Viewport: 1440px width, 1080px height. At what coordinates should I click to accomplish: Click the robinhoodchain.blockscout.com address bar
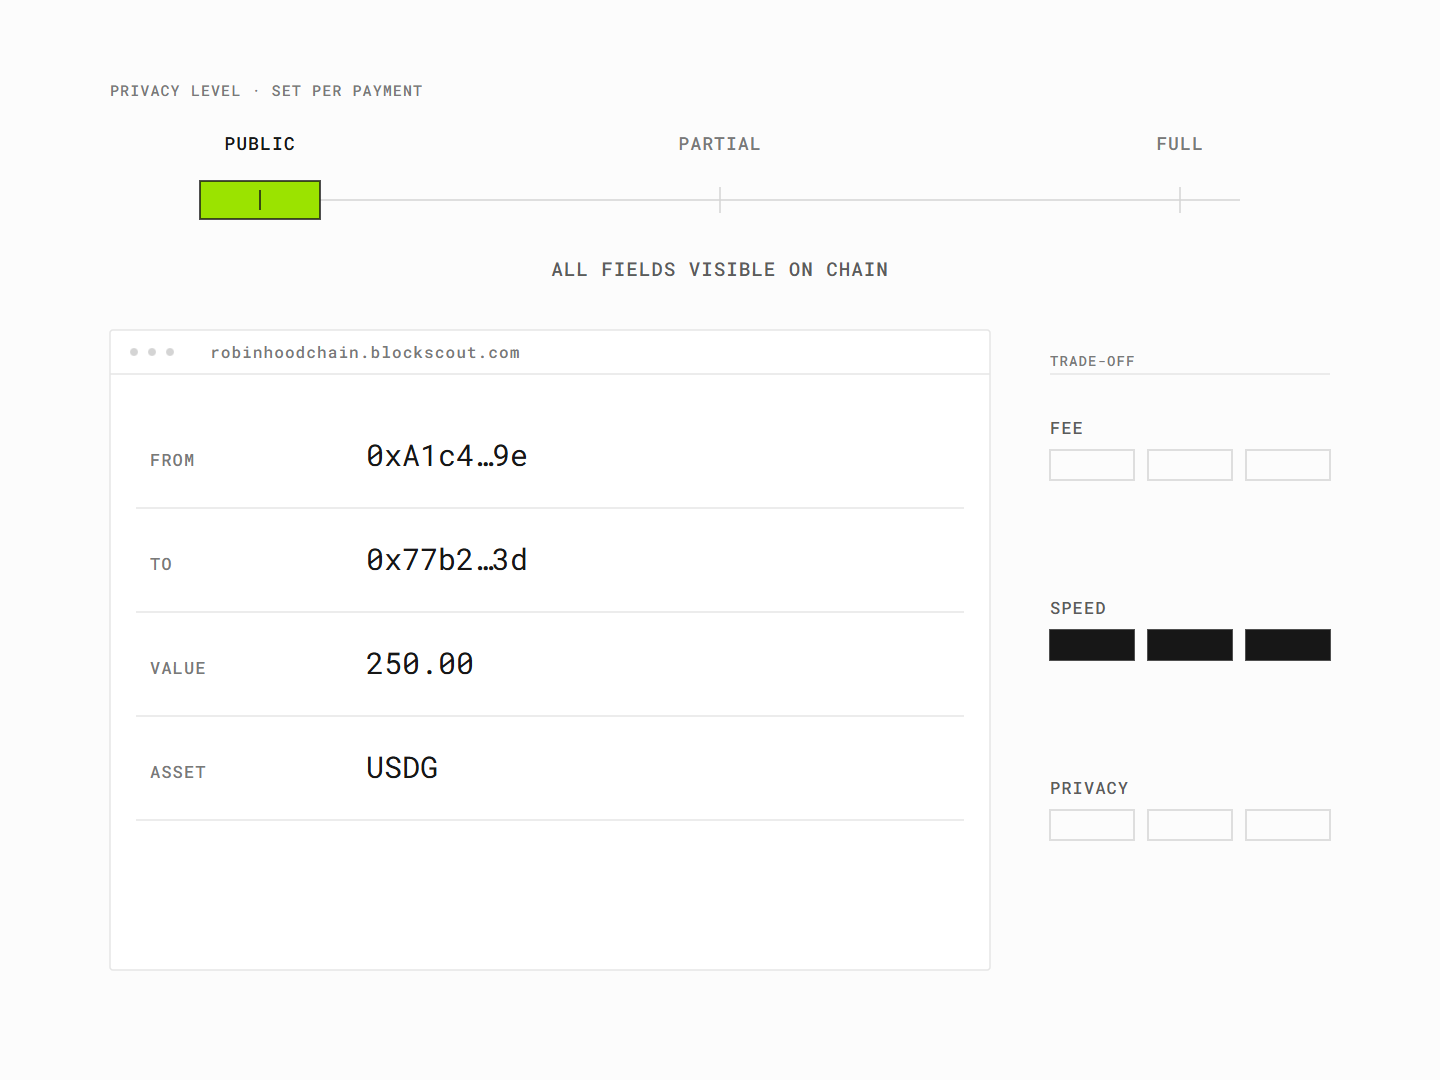pyautogui.click(x=365, y=353)
